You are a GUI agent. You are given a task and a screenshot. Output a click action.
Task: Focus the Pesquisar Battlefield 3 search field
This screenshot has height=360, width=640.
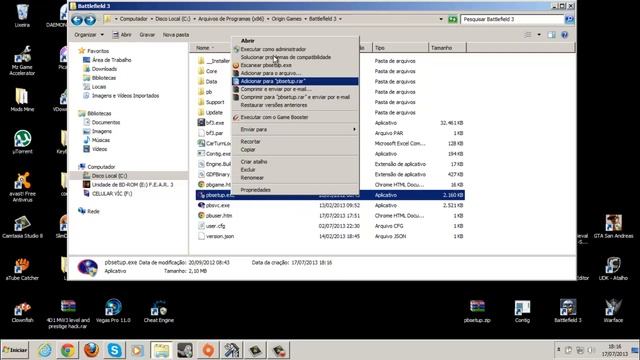coord(512,19)
